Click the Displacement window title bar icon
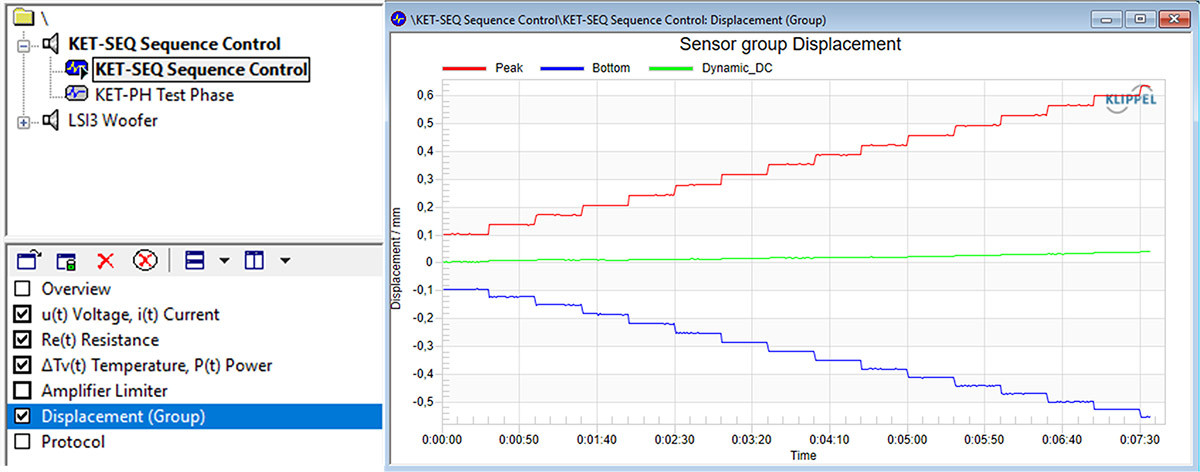 click(x=398, y=18)
